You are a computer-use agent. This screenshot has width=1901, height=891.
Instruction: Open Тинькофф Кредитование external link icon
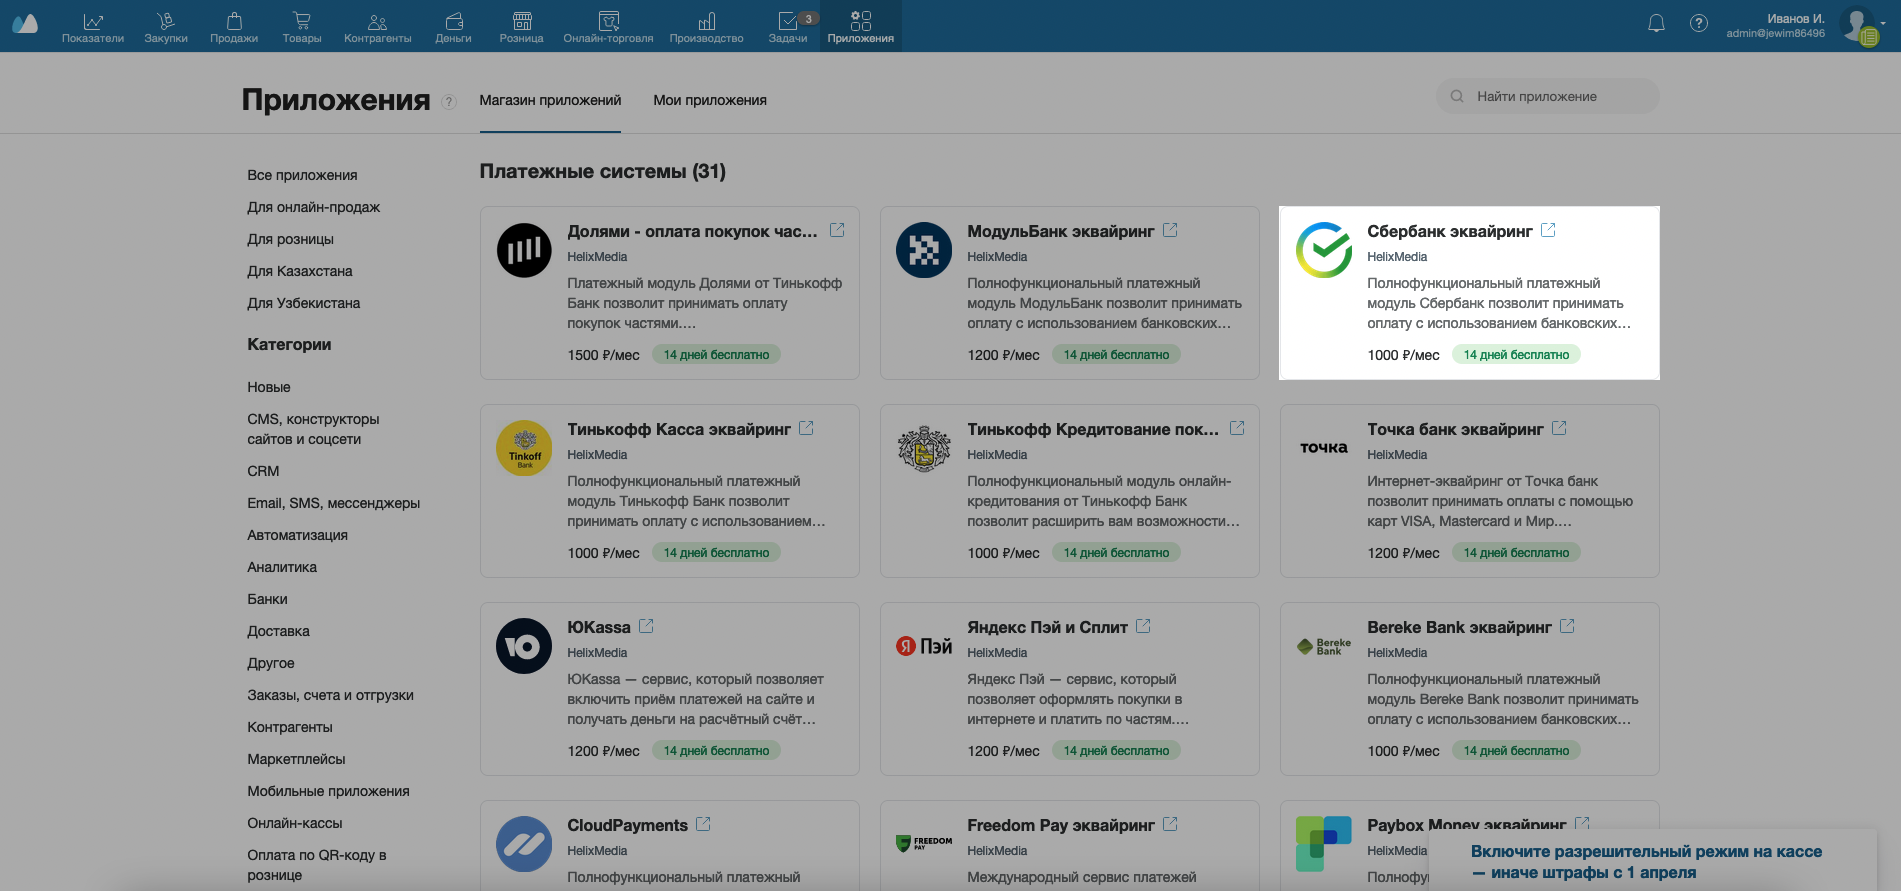[x=1237, y=428]
